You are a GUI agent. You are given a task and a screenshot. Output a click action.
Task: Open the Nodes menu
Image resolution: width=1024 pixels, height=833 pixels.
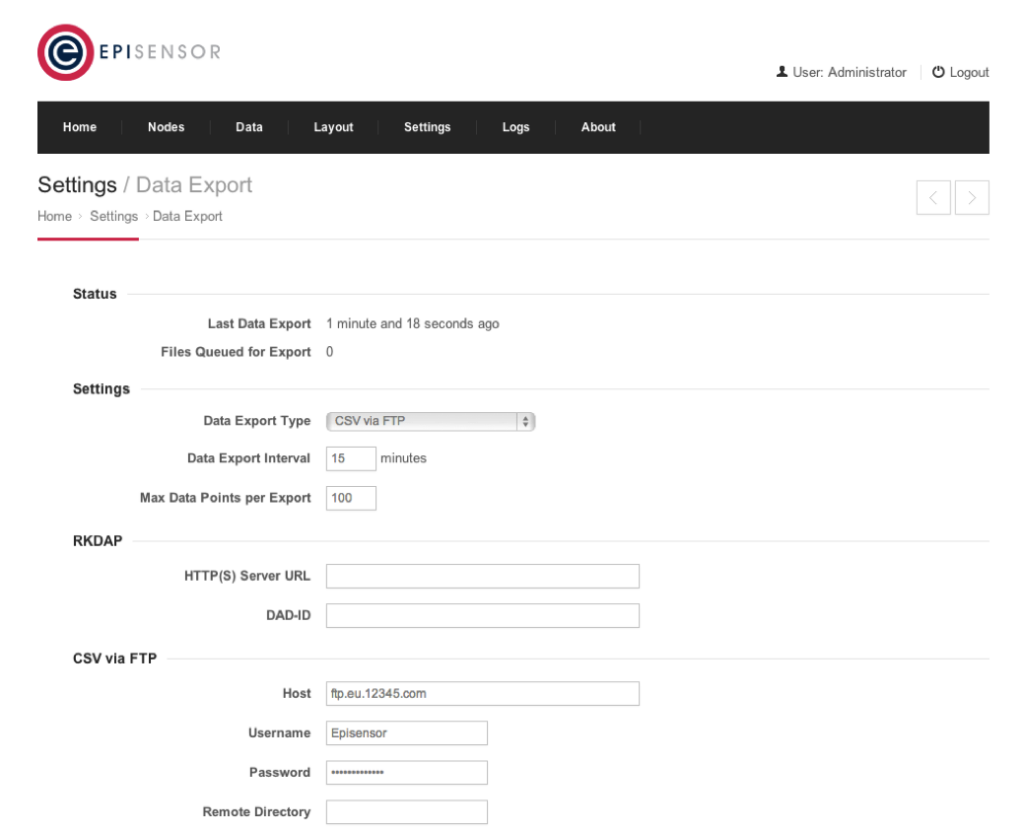(166, 127)
